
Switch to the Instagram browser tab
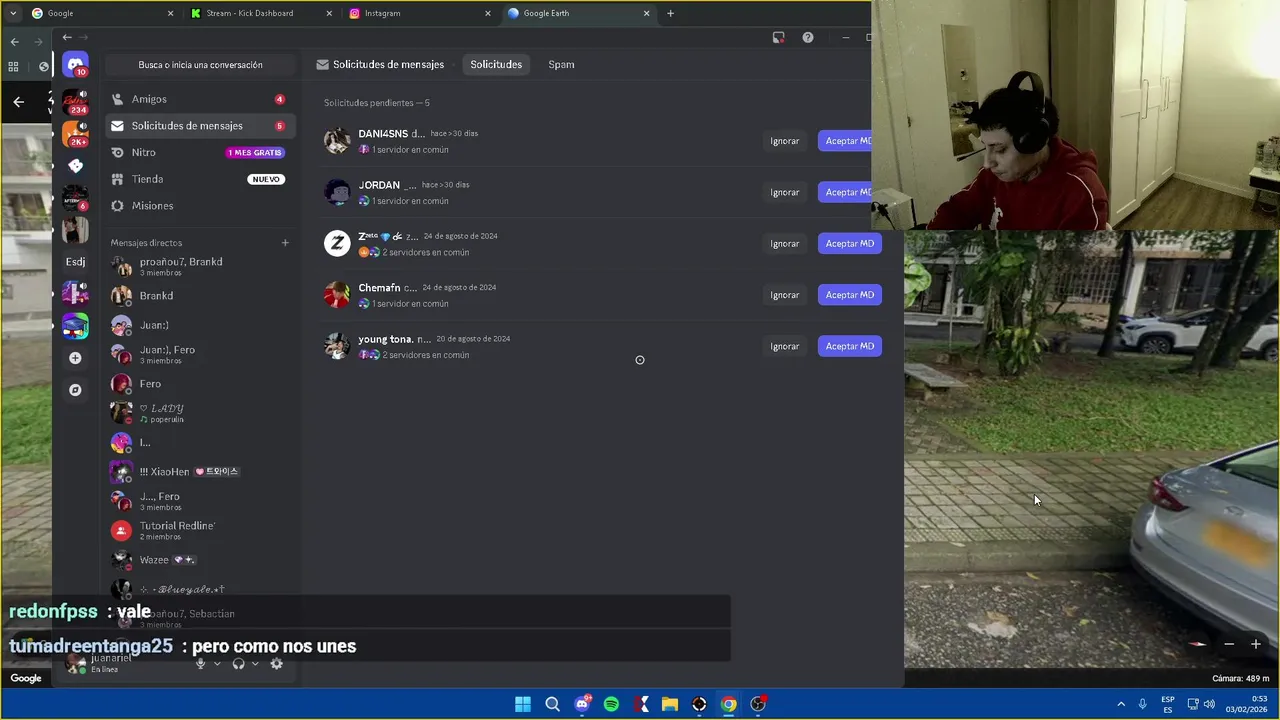click(419, 13)
